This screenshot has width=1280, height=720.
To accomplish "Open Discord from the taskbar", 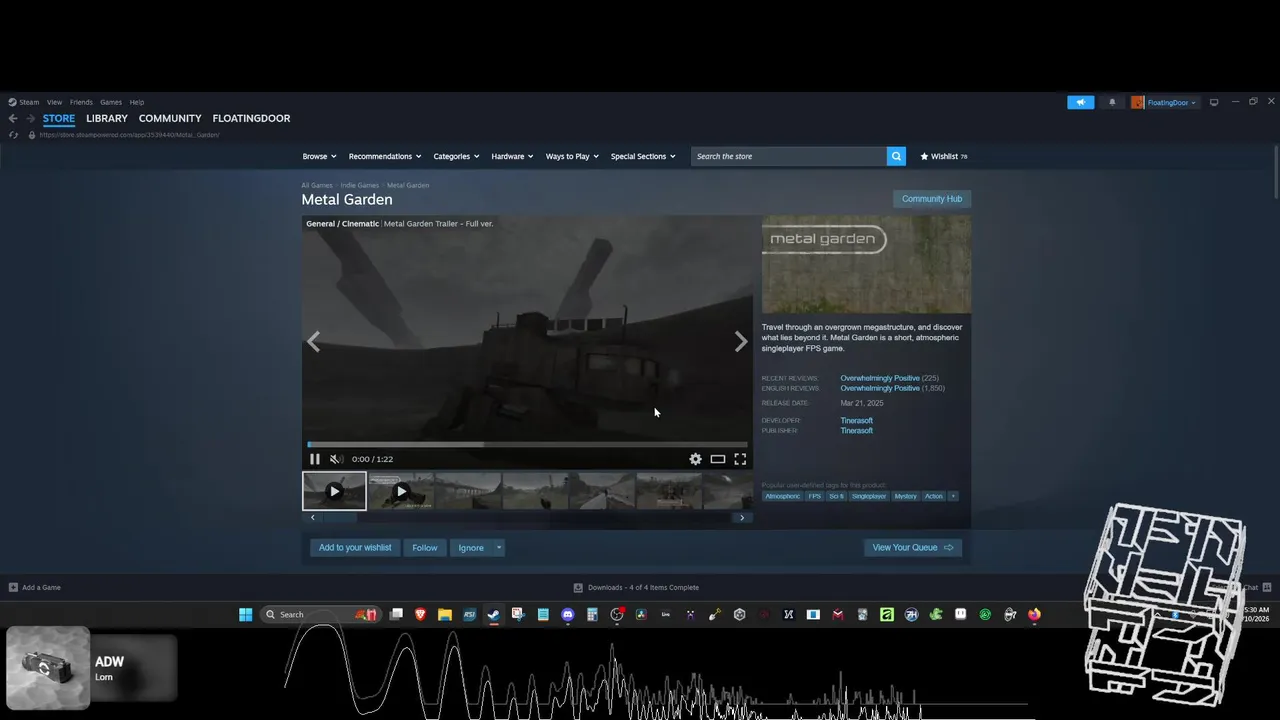I will pos(568,614).
